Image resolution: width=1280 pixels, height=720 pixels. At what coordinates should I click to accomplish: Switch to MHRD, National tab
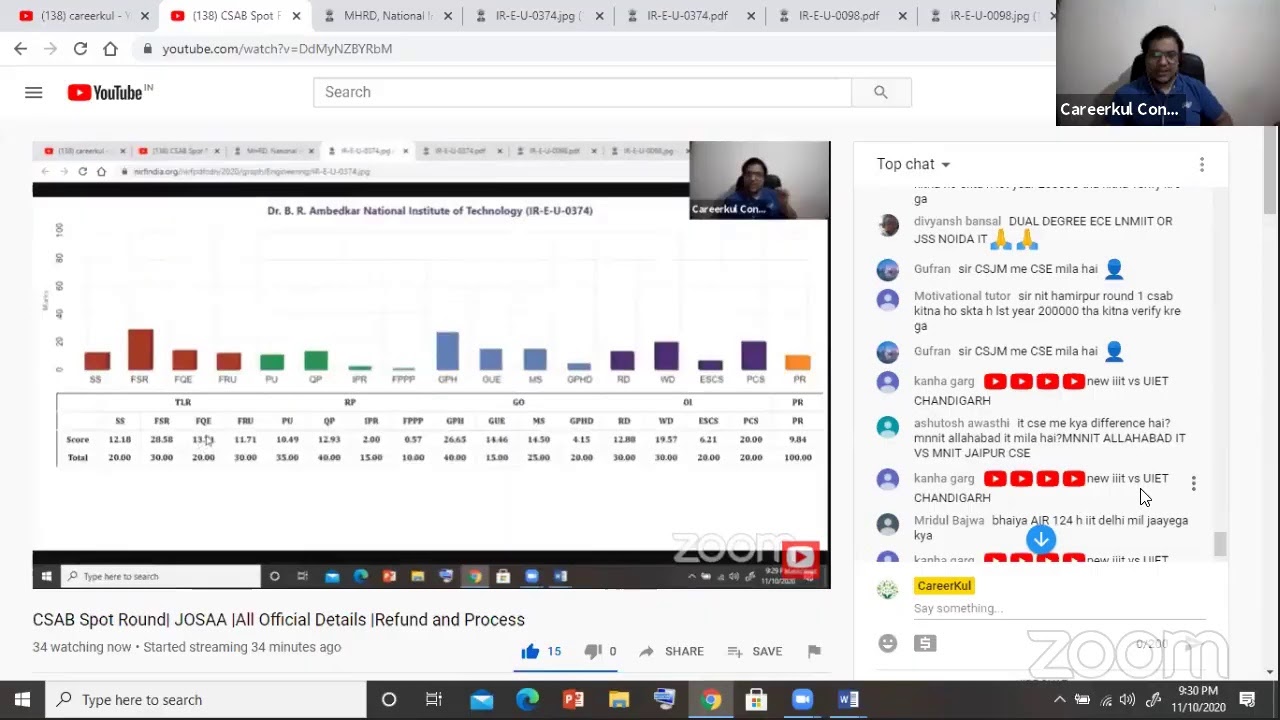pos(388,16)
